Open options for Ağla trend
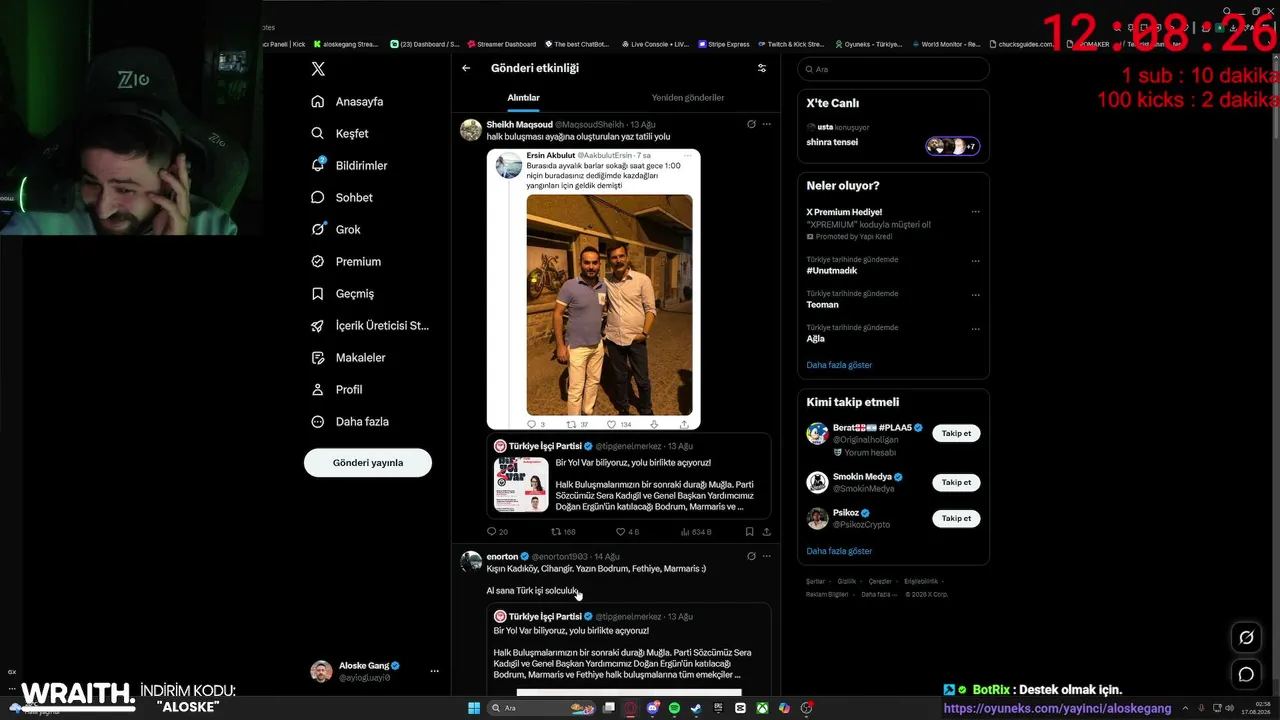This screenshot has width=1280, height=720. click(x=976, y=328)
